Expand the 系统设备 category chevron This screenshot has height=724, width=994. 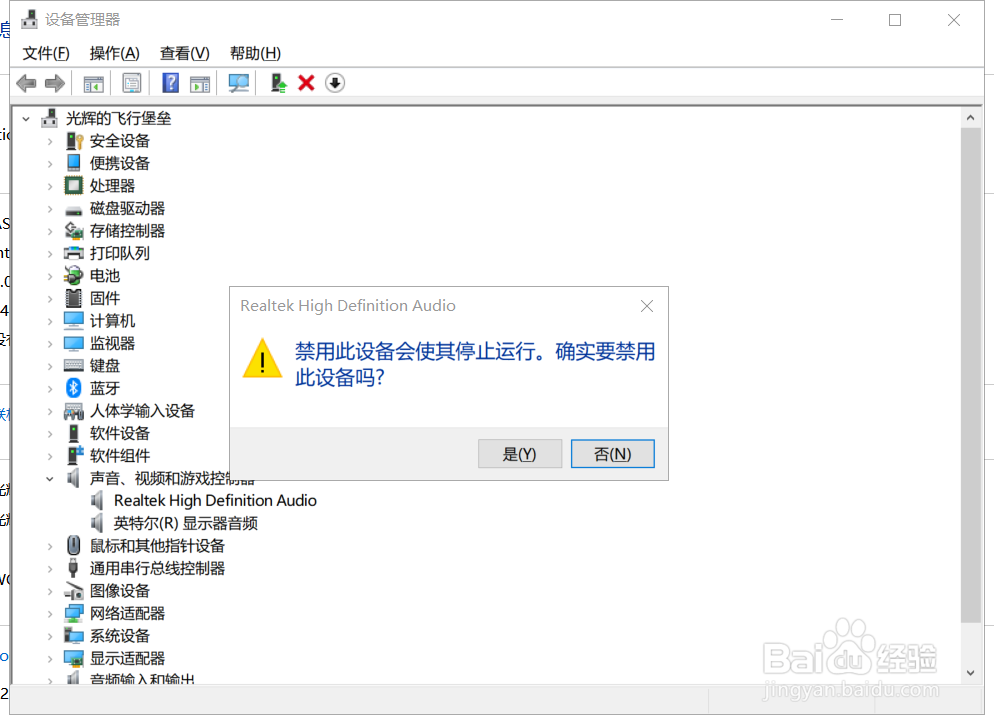[x=50, y=636]
